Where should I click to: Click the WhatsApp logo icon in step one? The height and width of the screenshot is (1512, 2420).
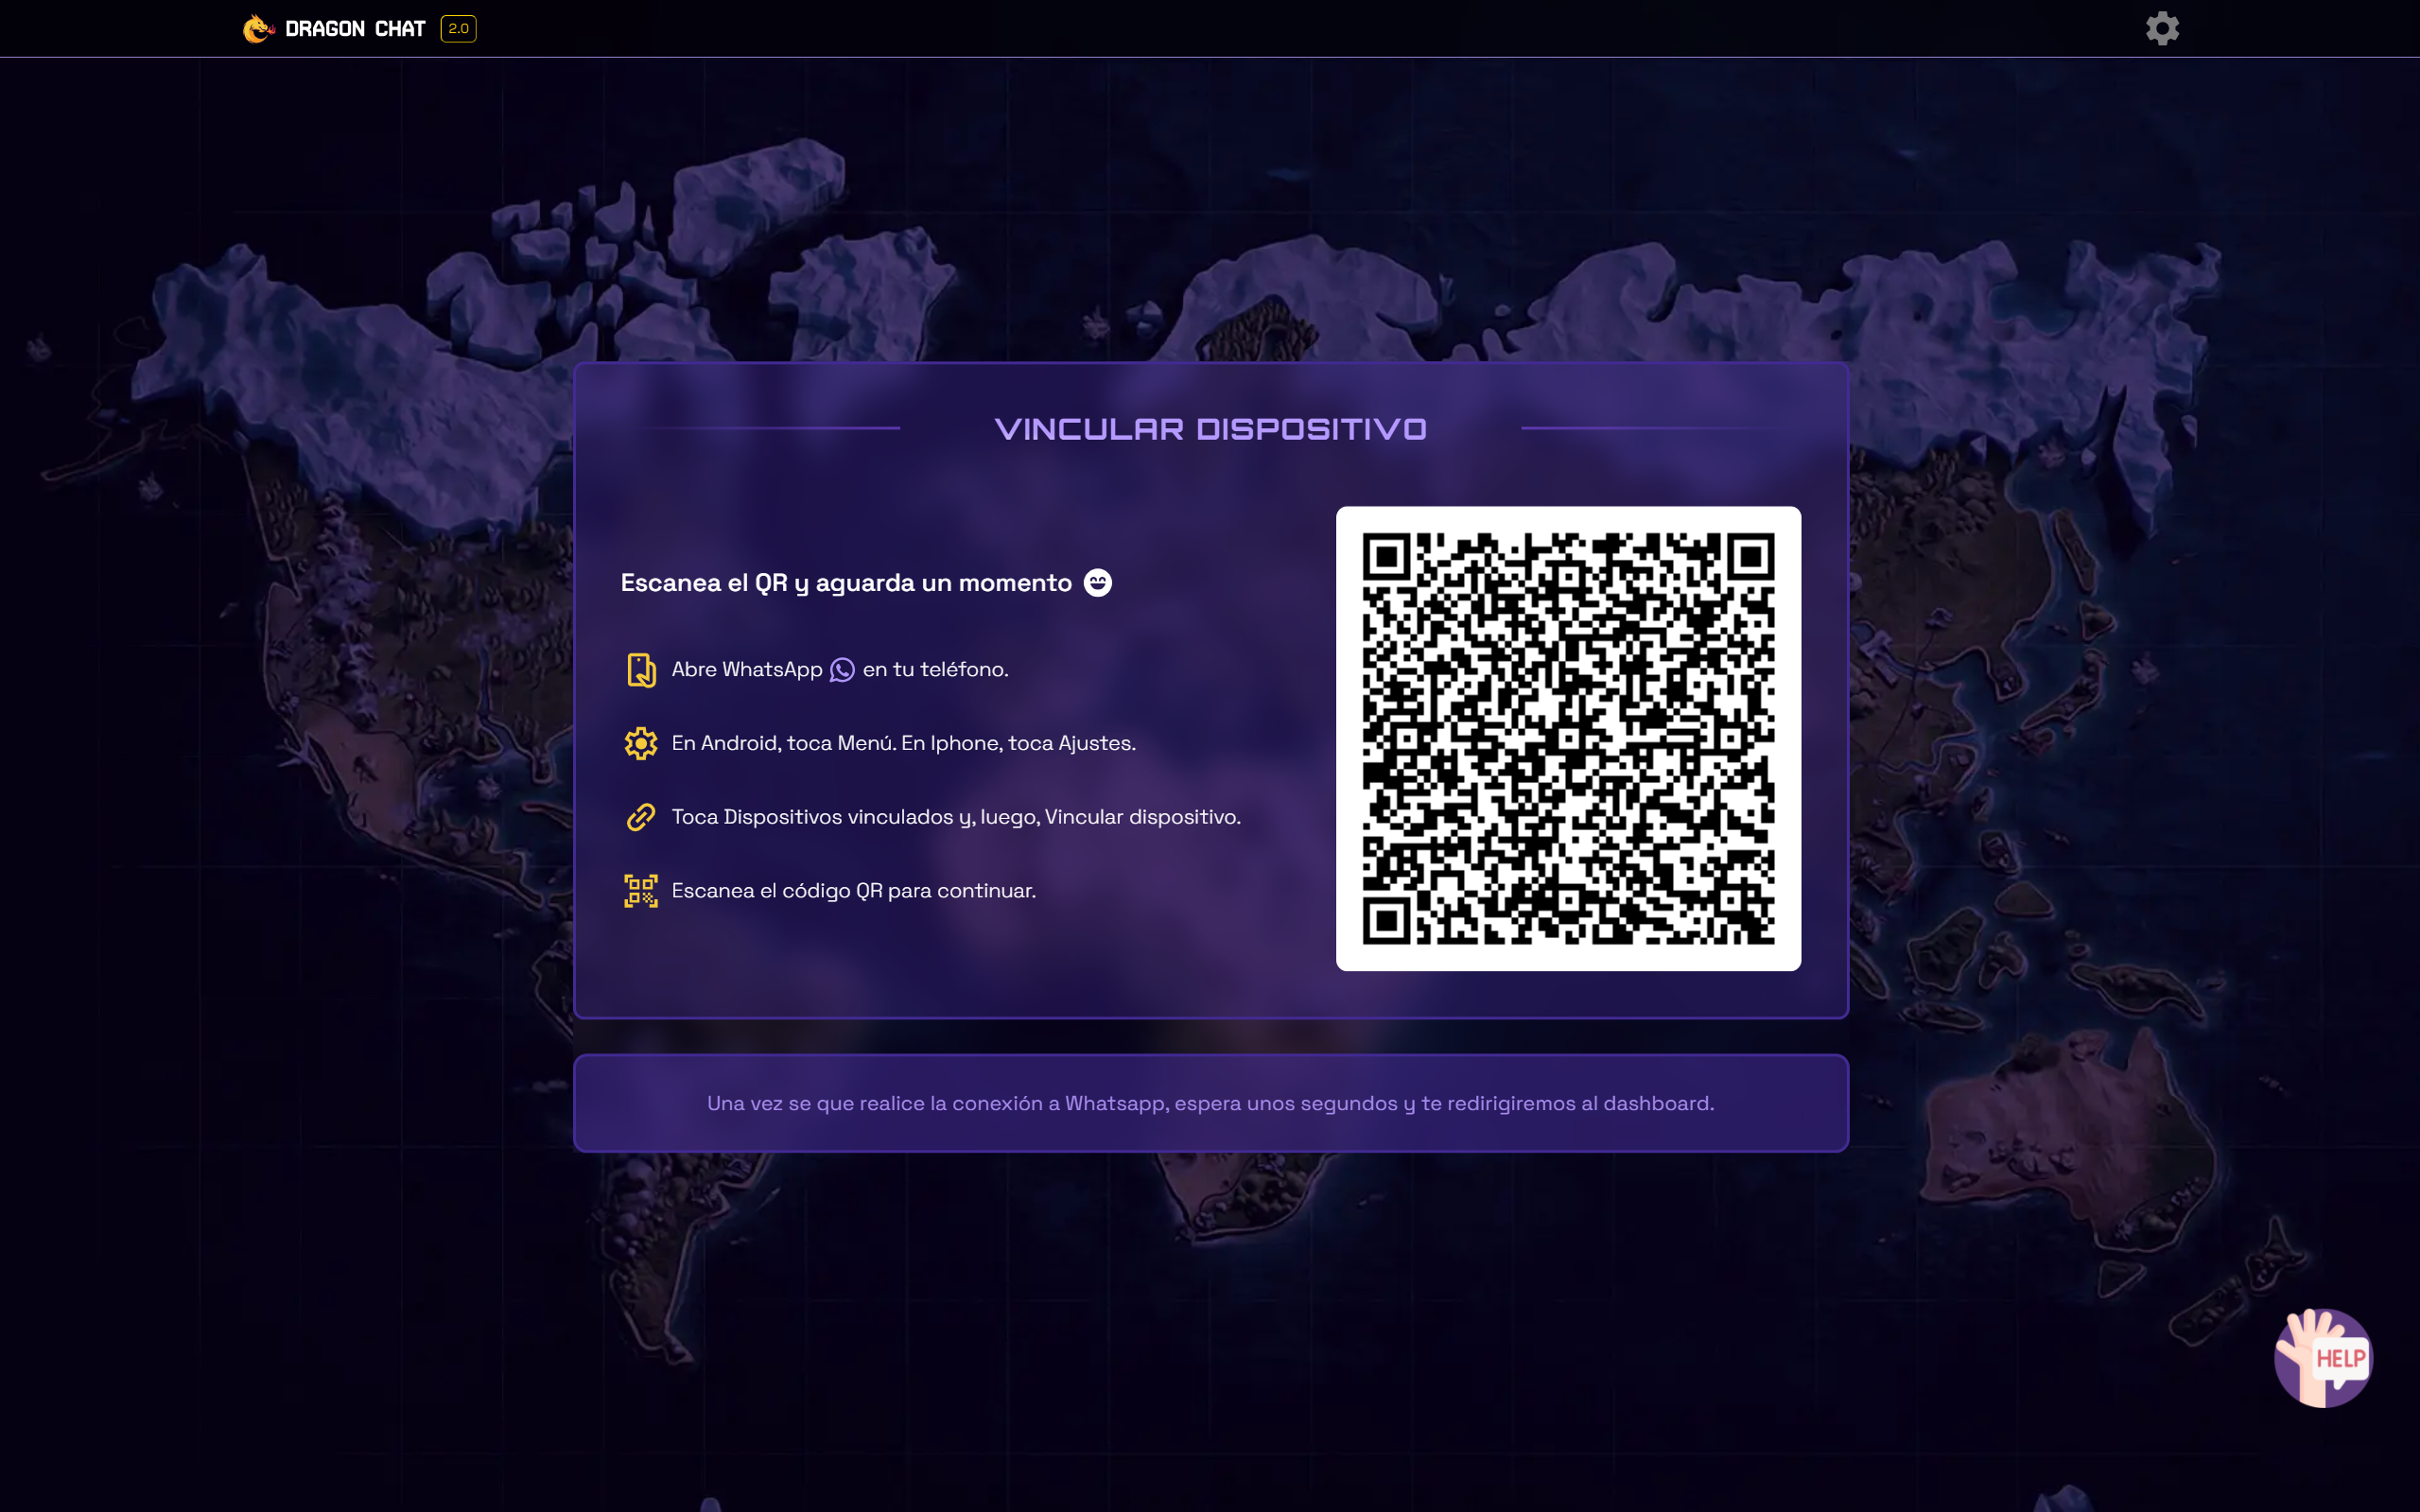[842, 670]
